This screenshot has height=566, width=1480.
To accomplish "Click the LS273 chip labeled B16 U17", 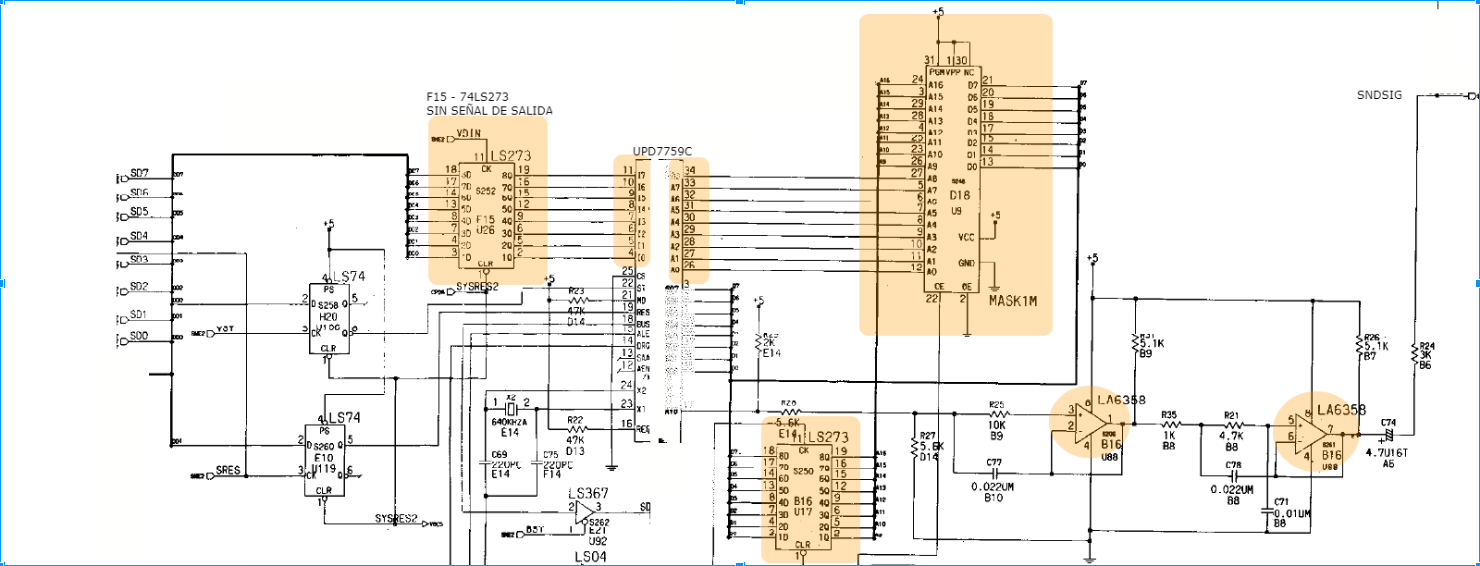I will click(810, 490).
